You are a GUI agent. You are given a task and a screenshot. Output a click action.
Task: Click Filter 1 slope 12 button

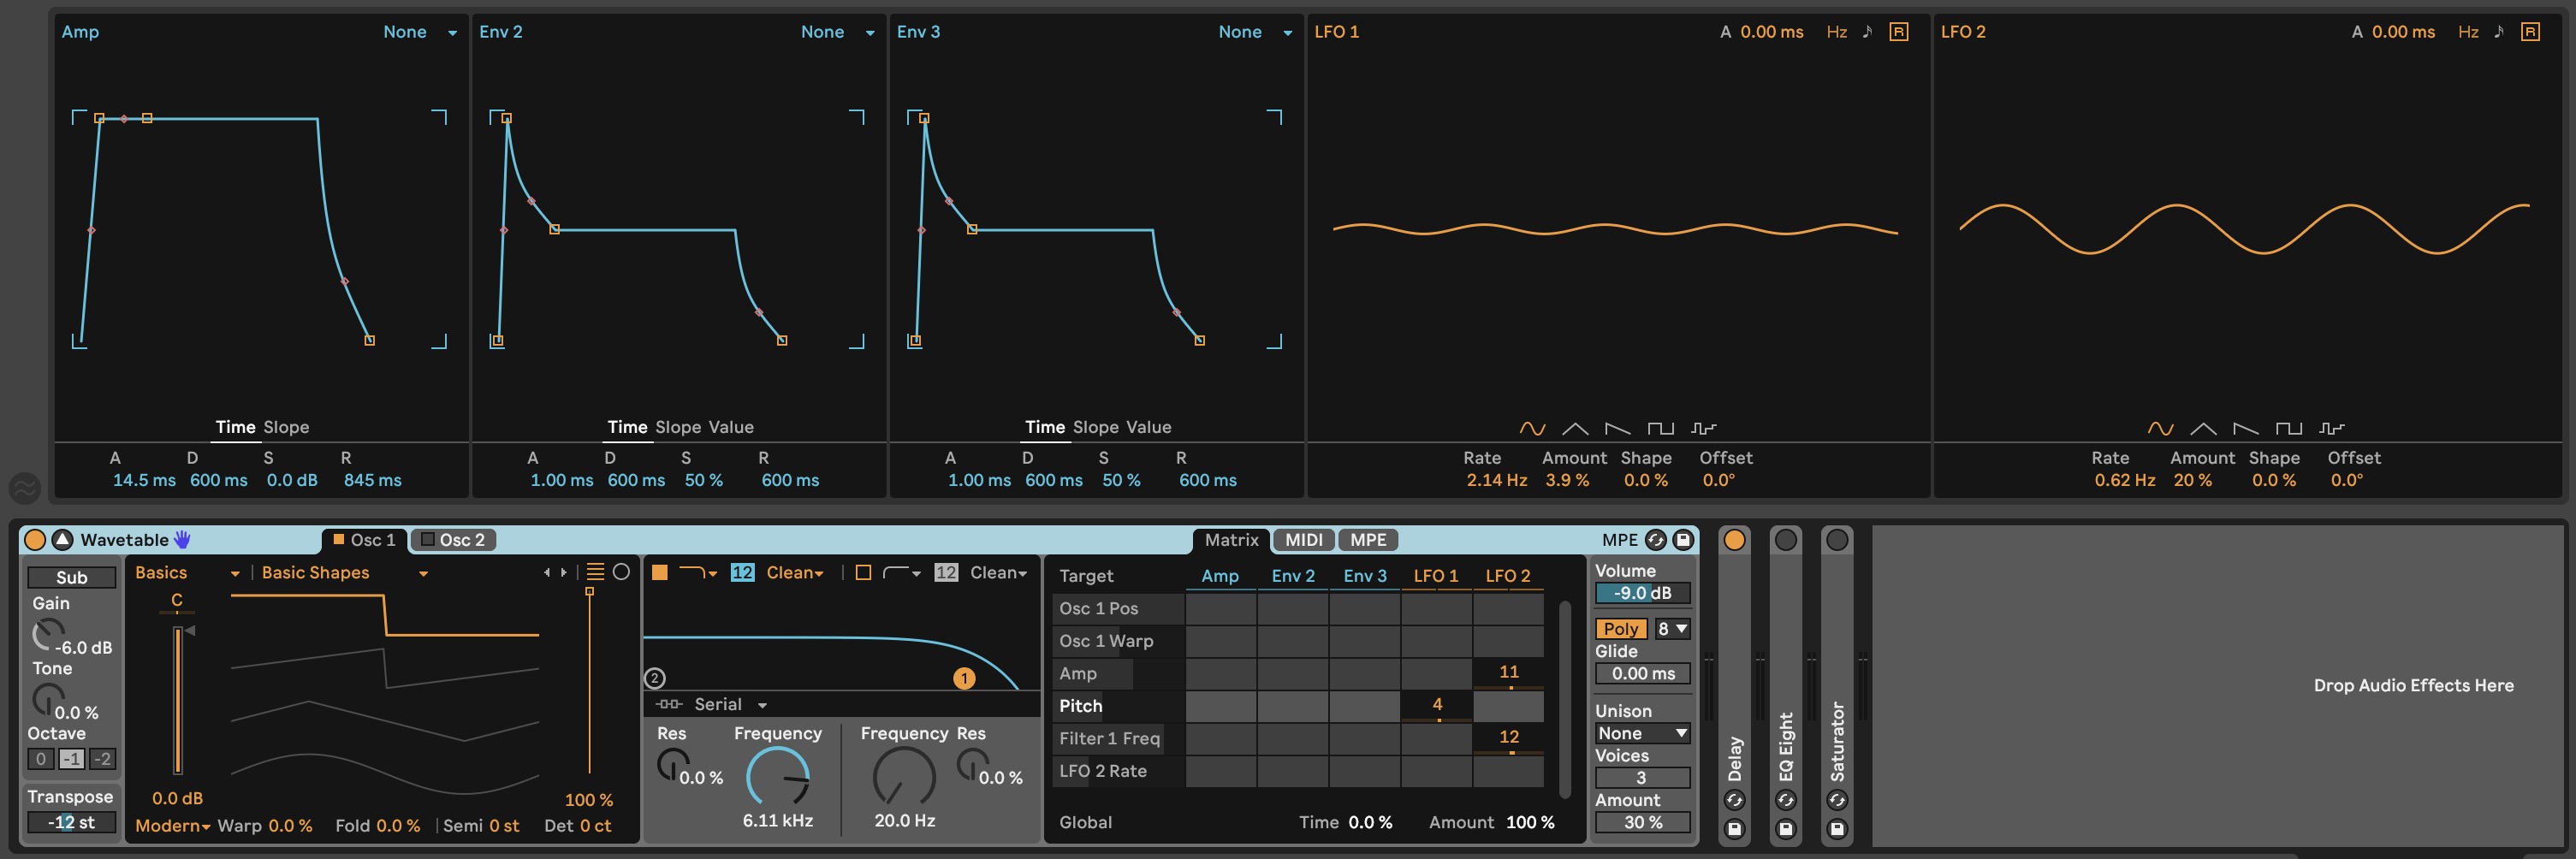click(742, 573)
